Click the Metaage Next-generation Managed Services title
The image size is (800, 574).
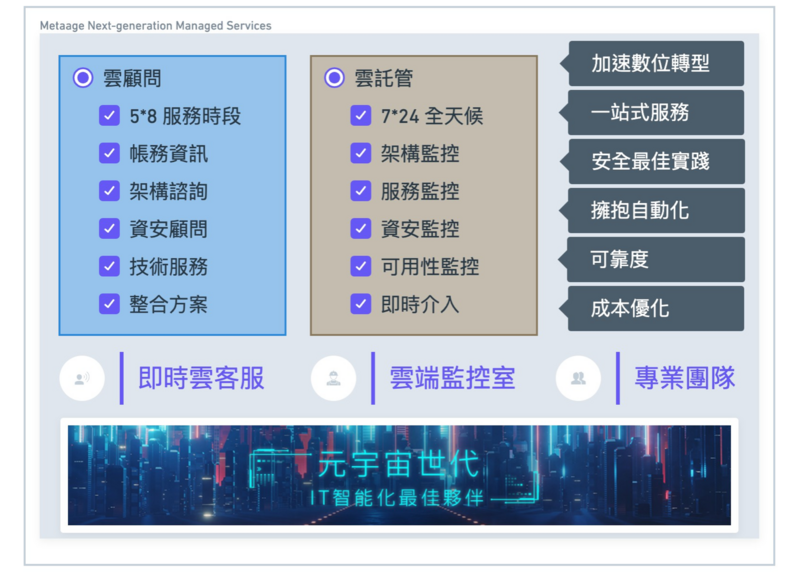click(x=156, y=26)
